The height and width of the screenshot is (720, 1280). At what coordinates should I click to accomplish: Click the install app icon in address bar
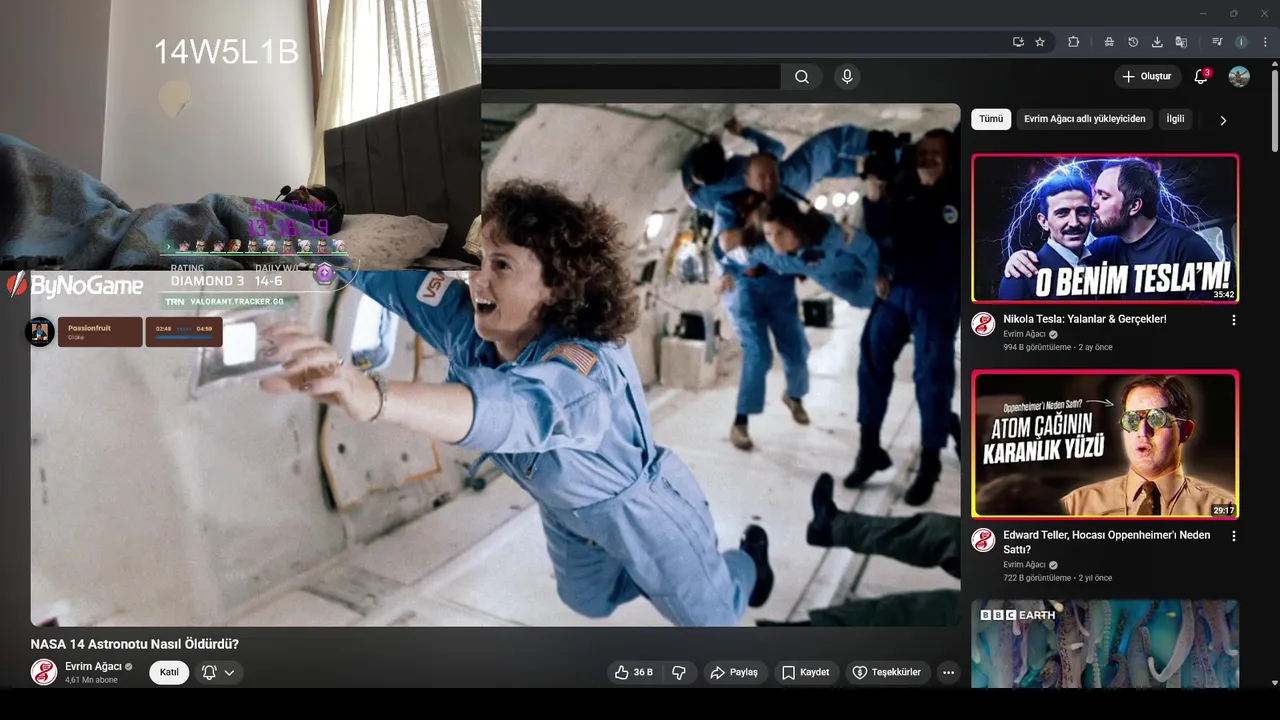pos(1018,42)
